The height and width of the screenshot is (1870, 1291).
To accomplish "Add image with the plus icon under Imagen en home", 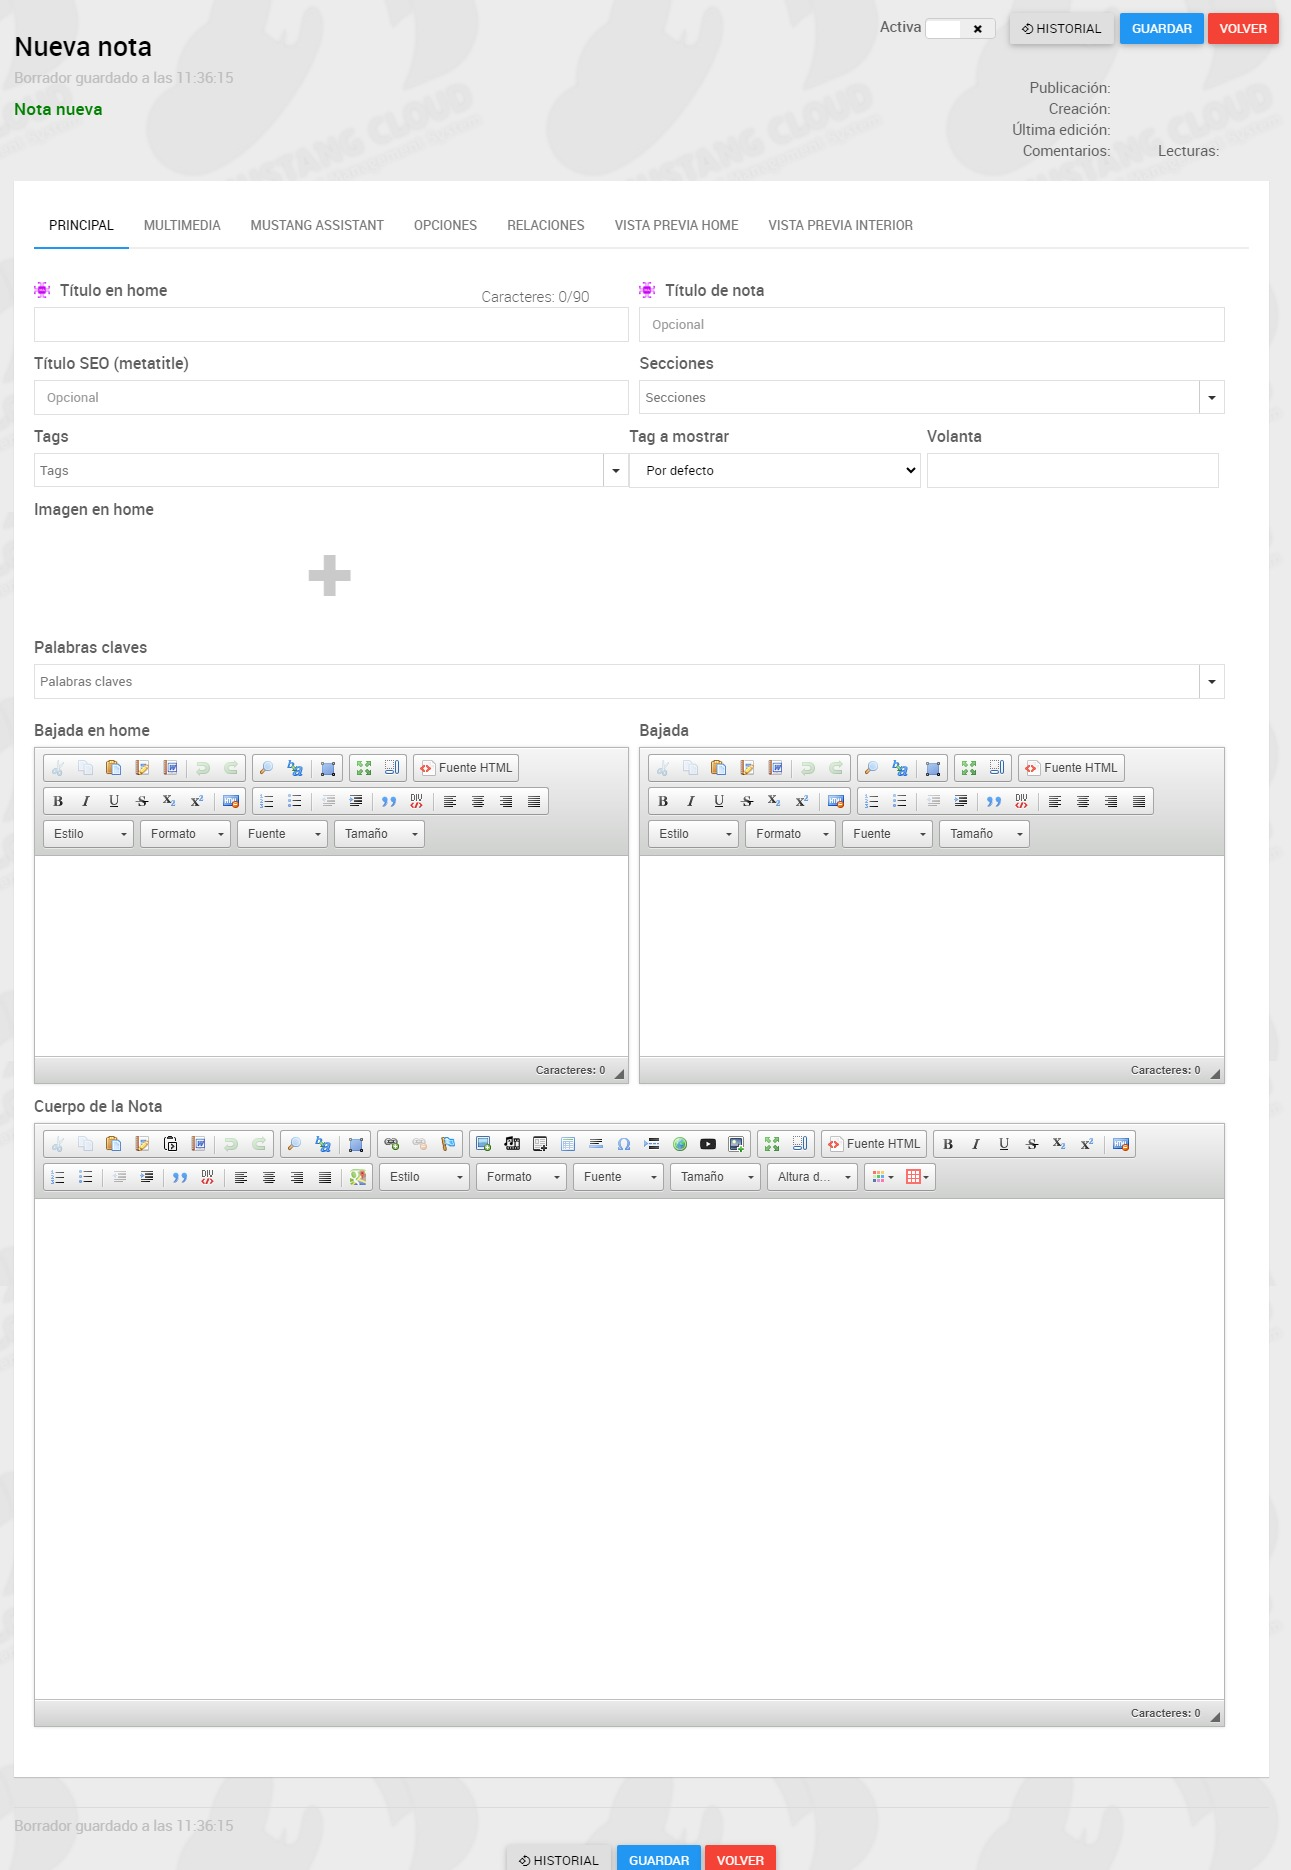I will click(x=329, y=576).
